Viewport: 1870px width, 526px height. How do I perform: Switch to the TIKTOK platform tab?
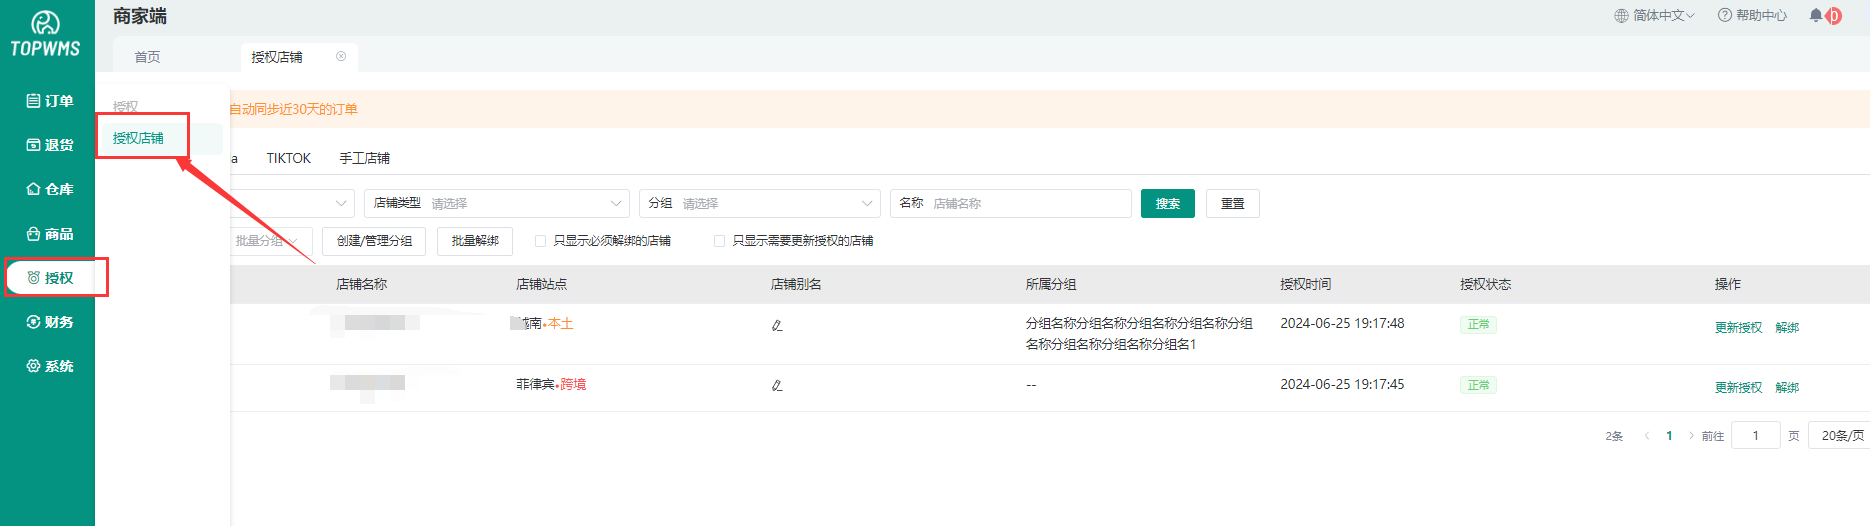[288, 158]
